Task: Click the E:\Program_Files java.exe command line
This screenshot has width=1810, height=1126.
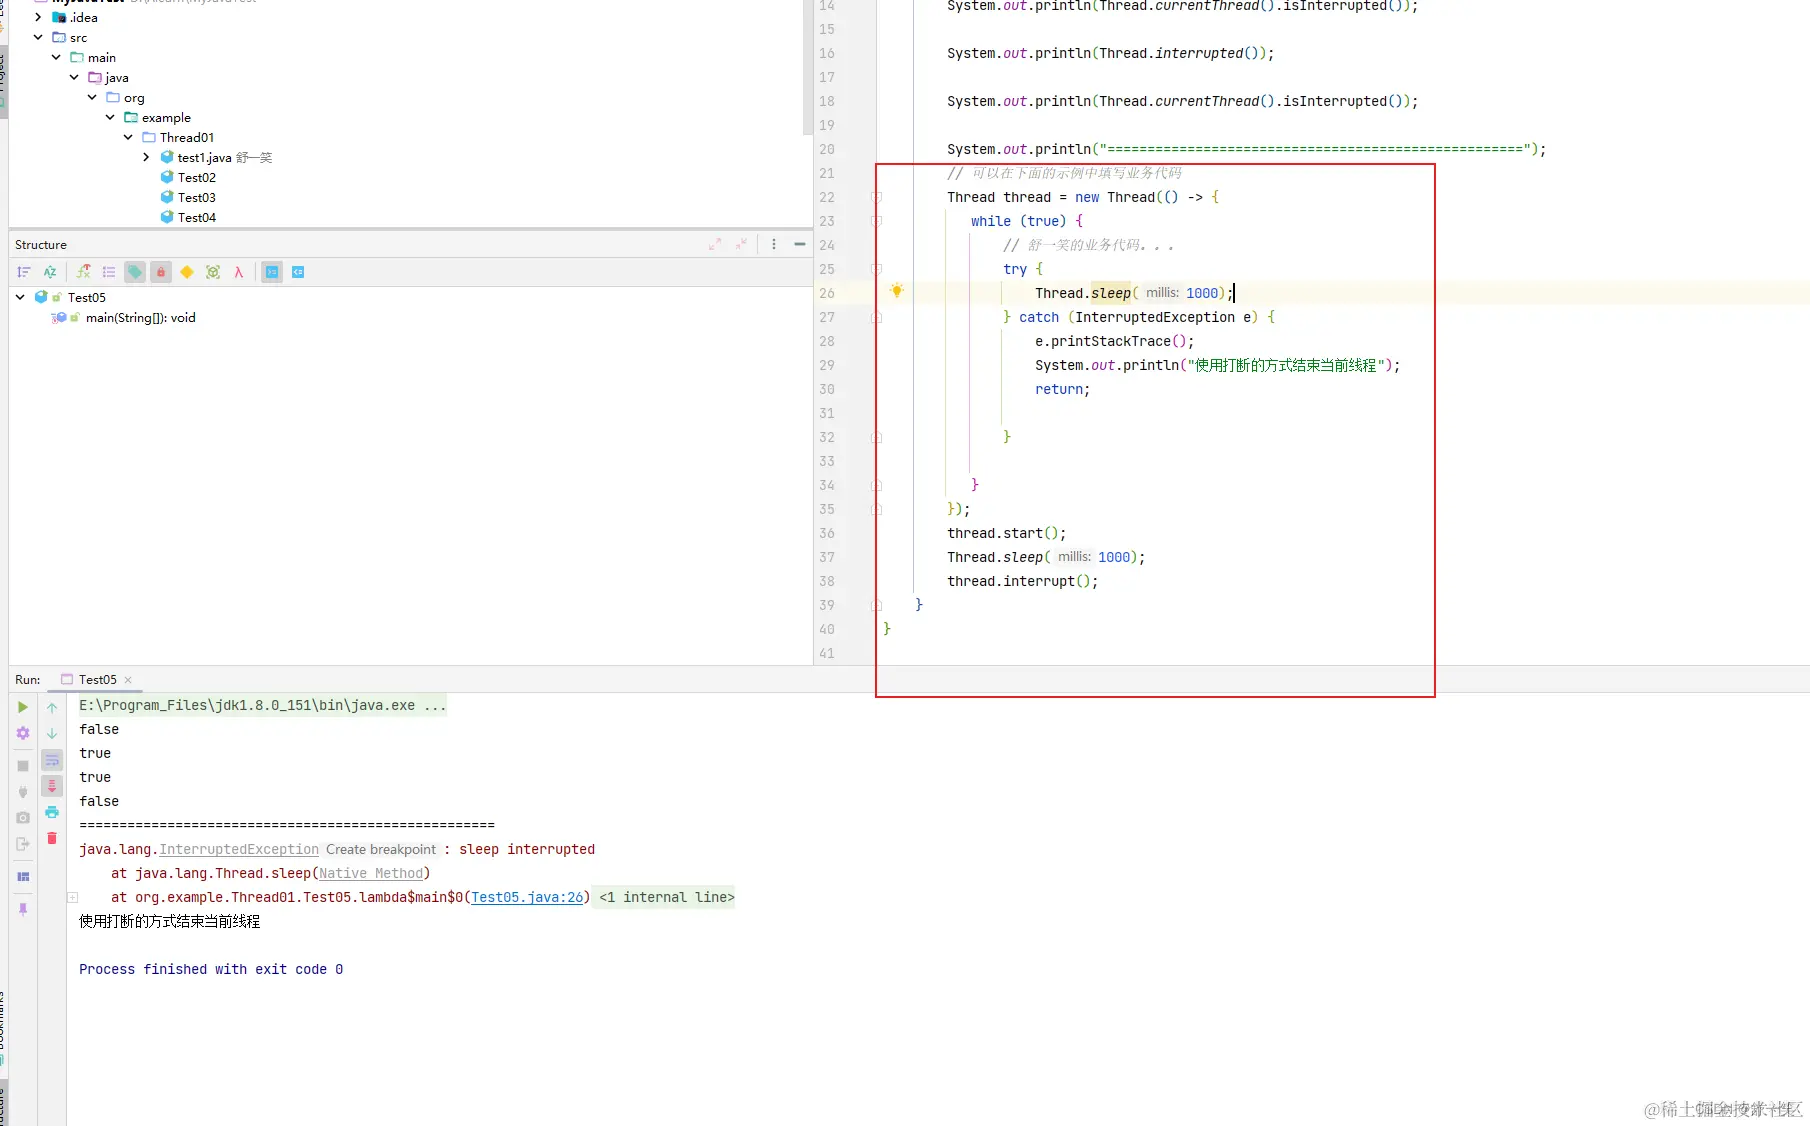Action: pyautogui.click(x=263, y=705)
